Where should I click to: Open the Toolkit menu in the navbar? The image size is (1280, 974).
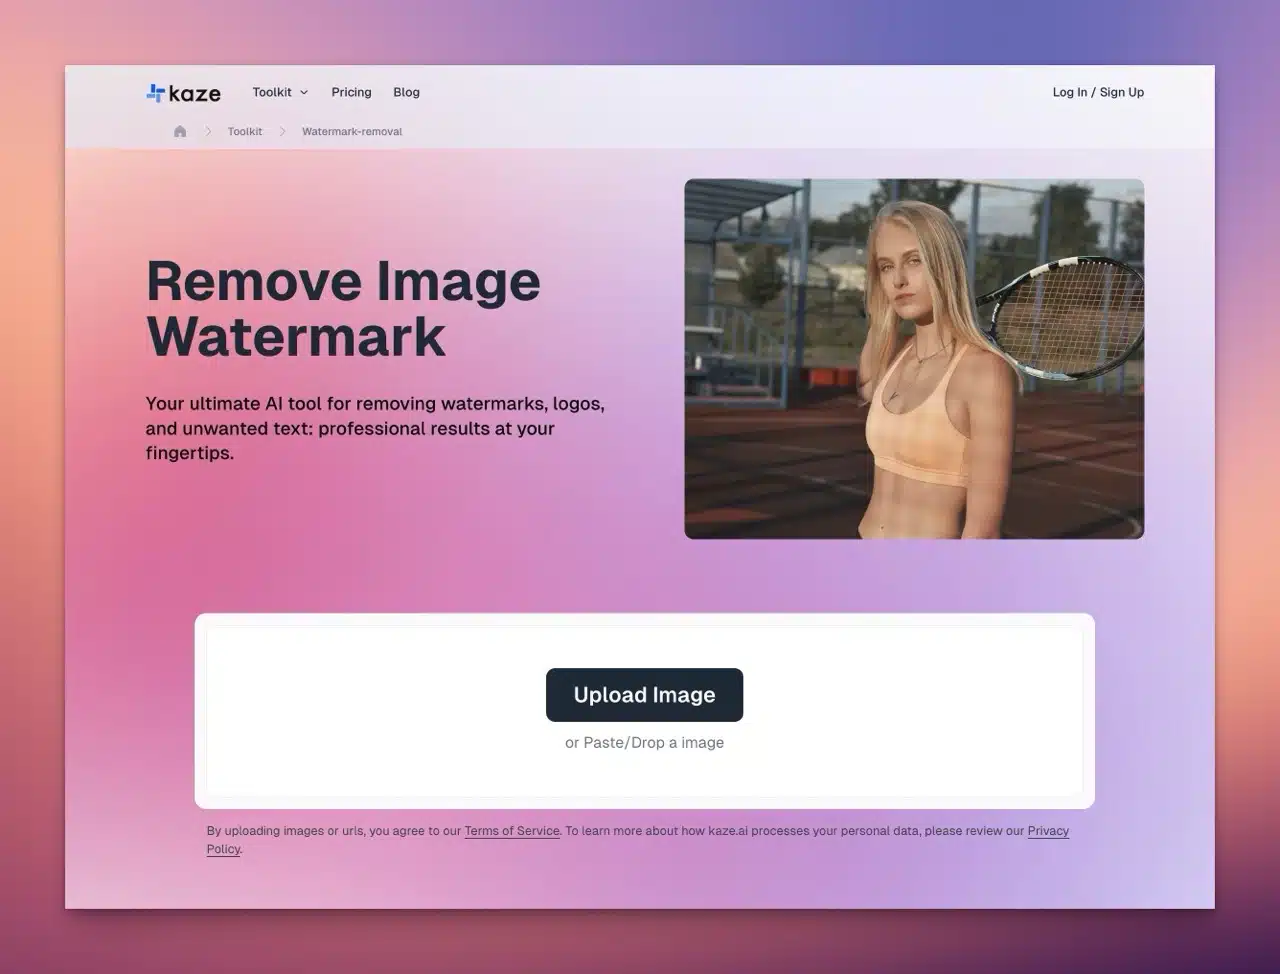(x=272, y=92)
